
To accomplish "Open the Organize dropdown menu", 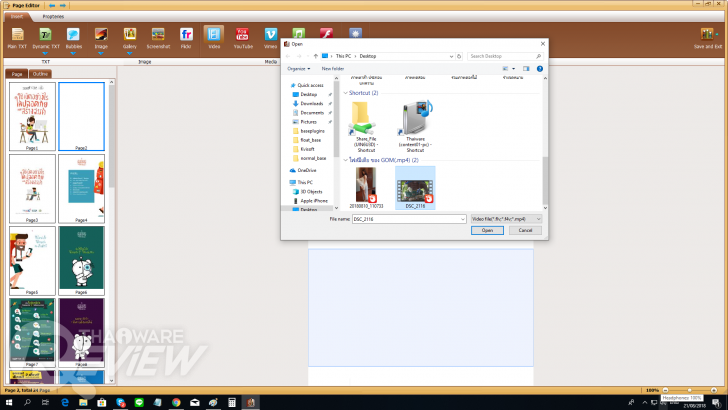I will coord(299,69).
